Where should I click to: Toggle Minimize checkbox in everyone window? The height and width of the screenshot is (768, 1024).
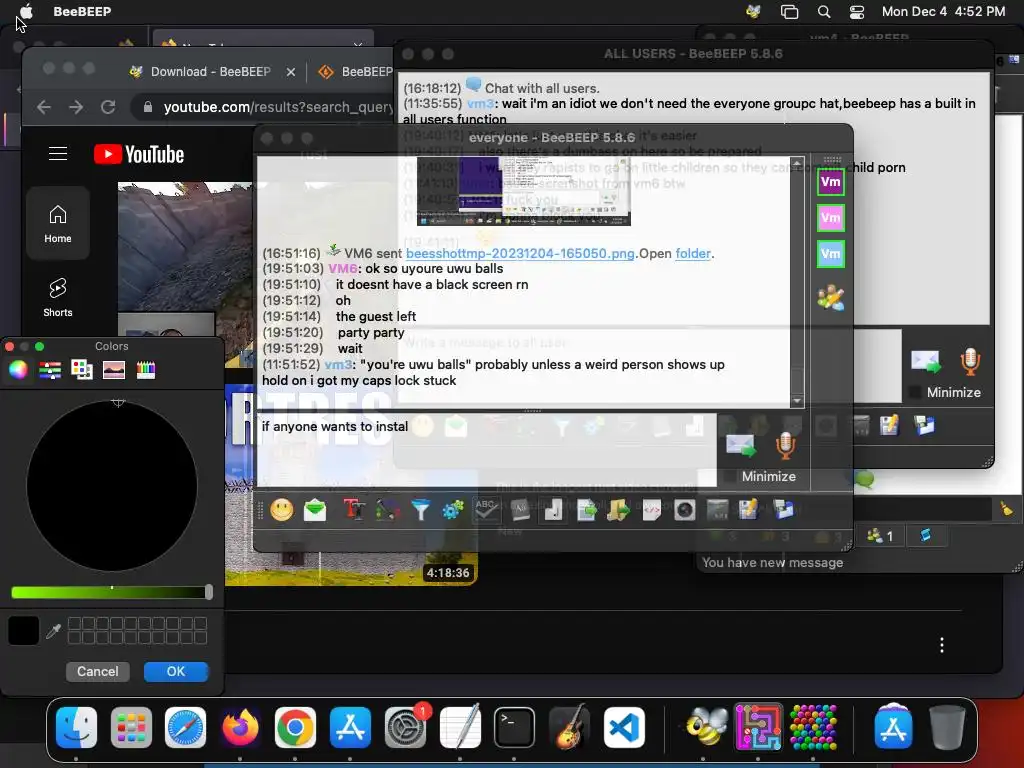[730, 477]
